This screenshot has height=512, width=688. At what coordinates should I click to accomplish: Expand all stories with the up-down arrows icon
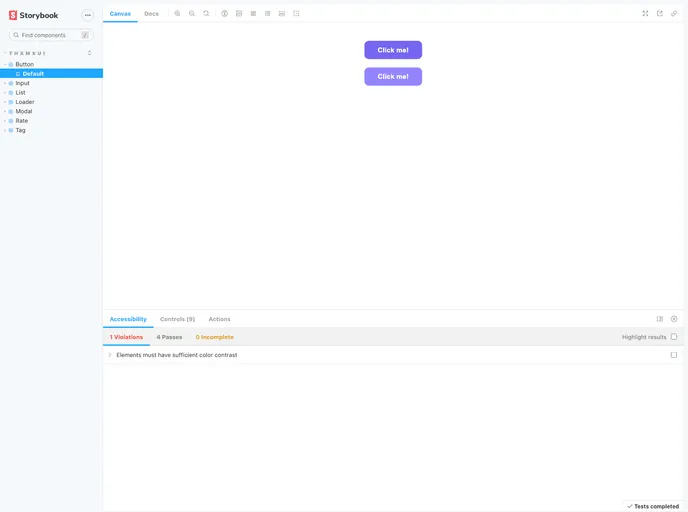pyautogui.click(x=90, y=53)
